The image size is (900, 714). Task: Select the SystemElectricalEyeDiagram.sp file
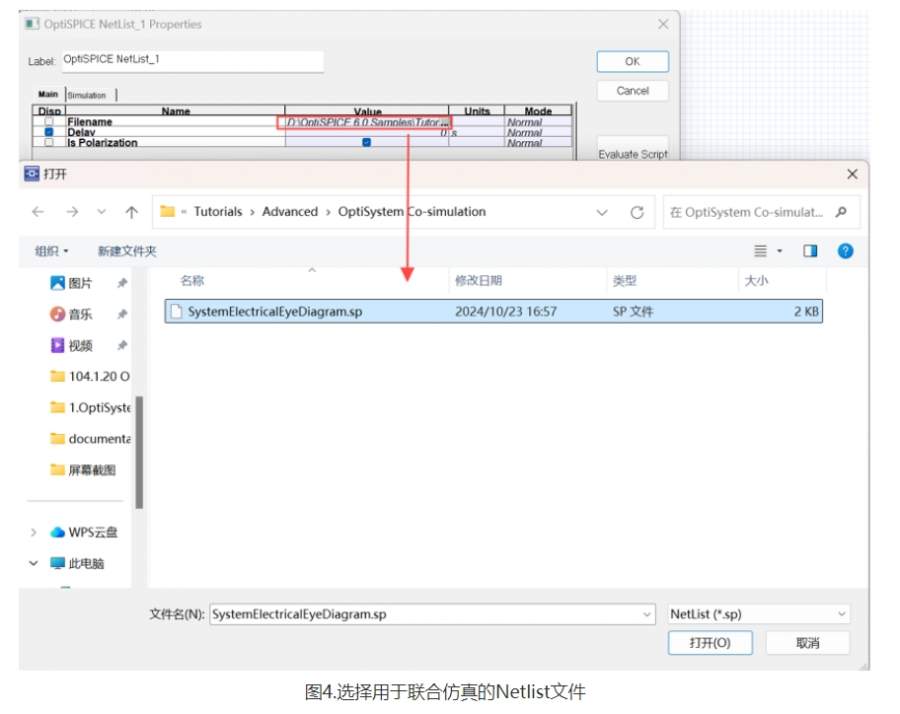[x=494, y=311]
